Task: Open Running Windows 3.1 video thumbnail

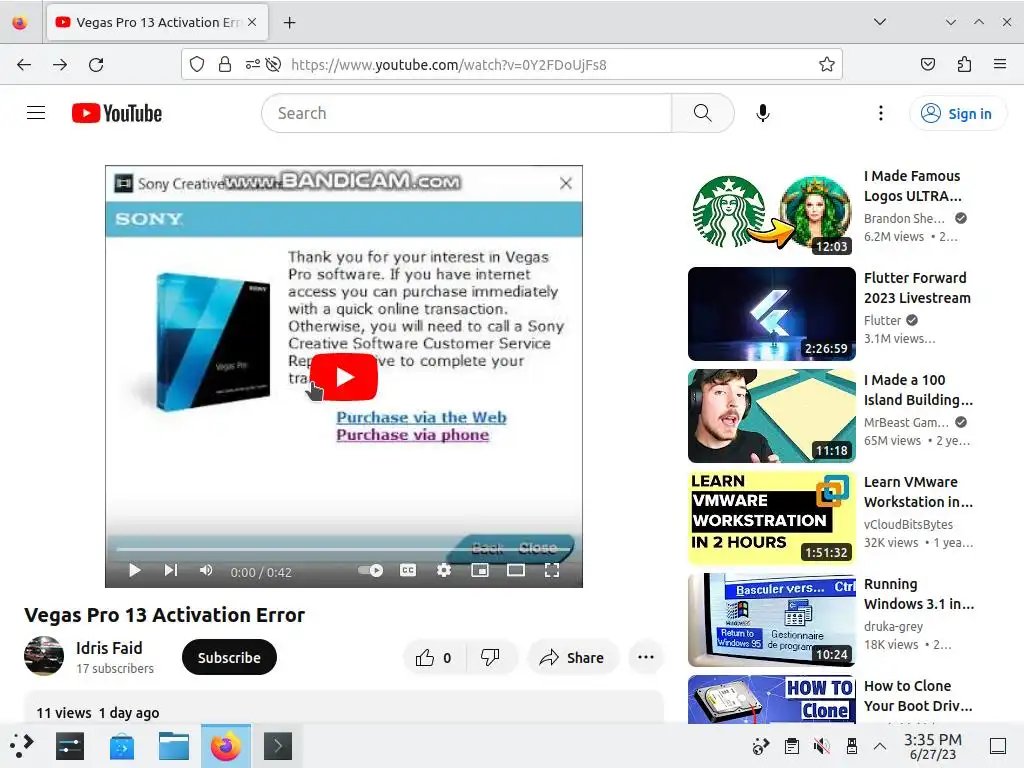Action: [772, 620]
